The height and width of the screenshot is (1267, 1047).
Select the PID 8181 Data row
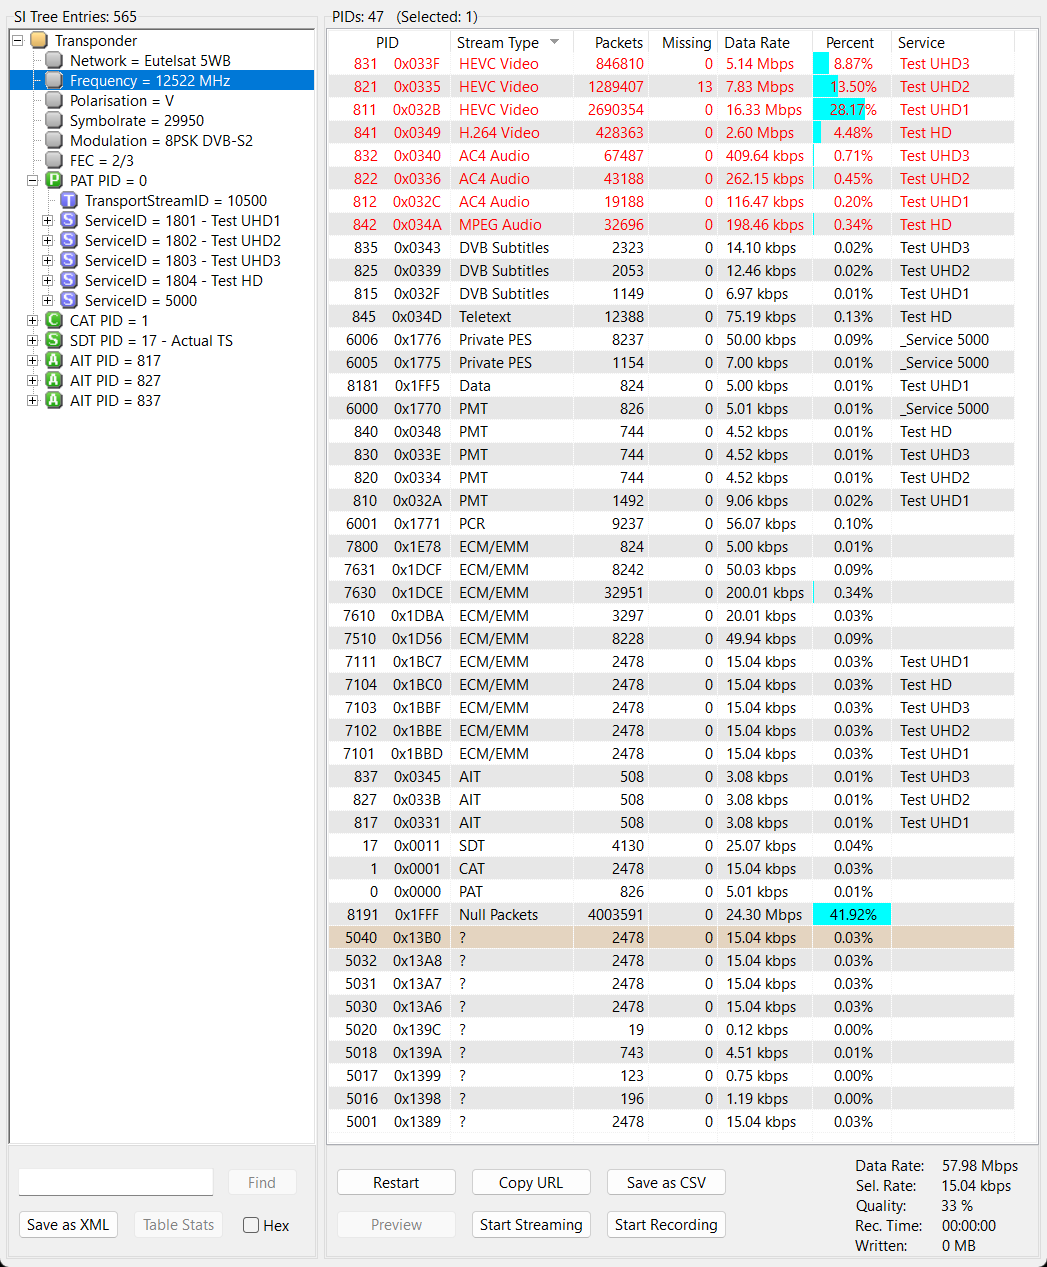671,386
